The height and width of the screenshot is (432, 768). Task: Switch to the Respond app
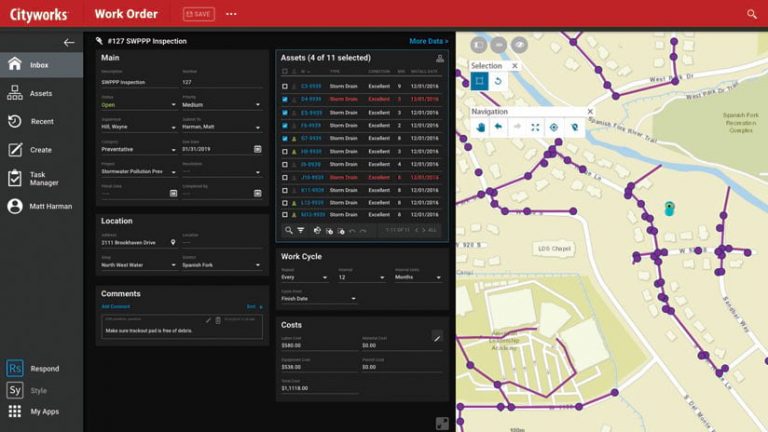click(x=41, y=368)
